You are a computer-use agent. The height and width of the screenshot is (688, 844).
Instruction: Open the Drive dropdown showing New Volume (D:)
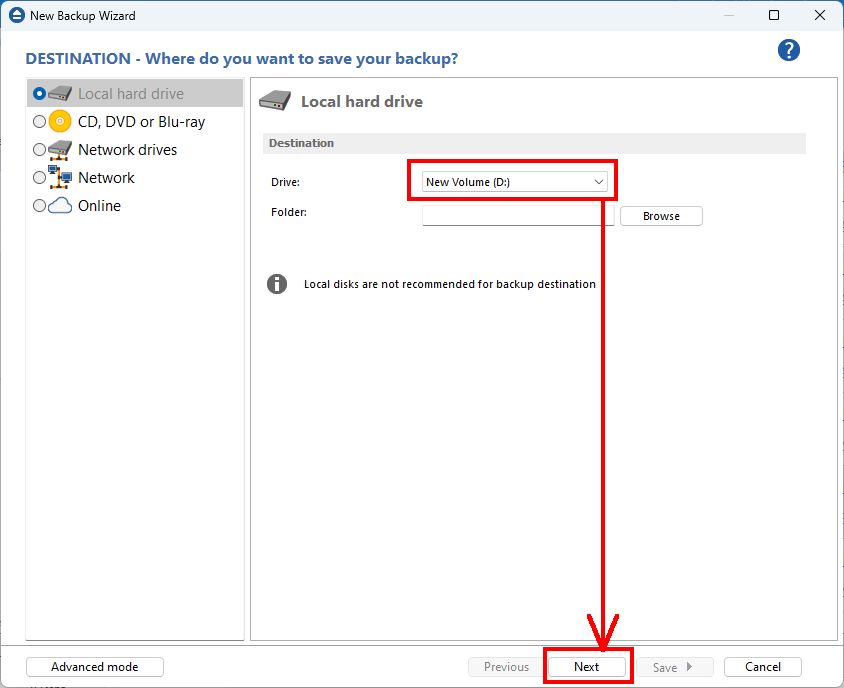click(x=515, y=182)
